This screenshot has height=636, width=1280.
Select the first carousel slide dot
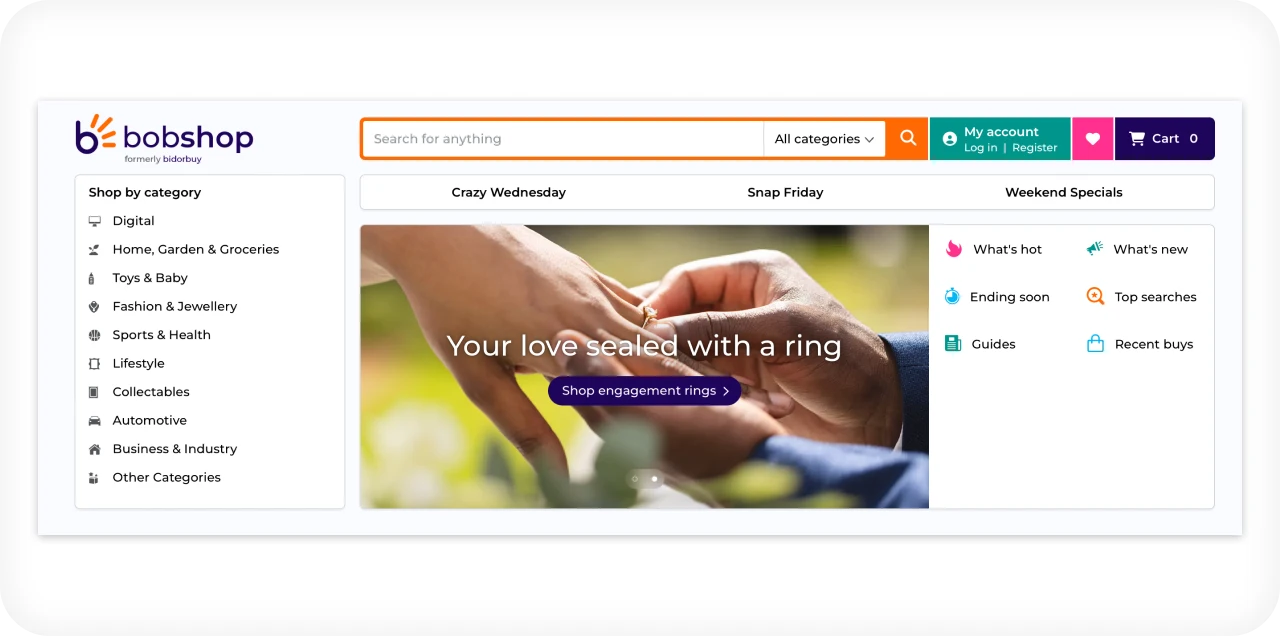[635, 479]
